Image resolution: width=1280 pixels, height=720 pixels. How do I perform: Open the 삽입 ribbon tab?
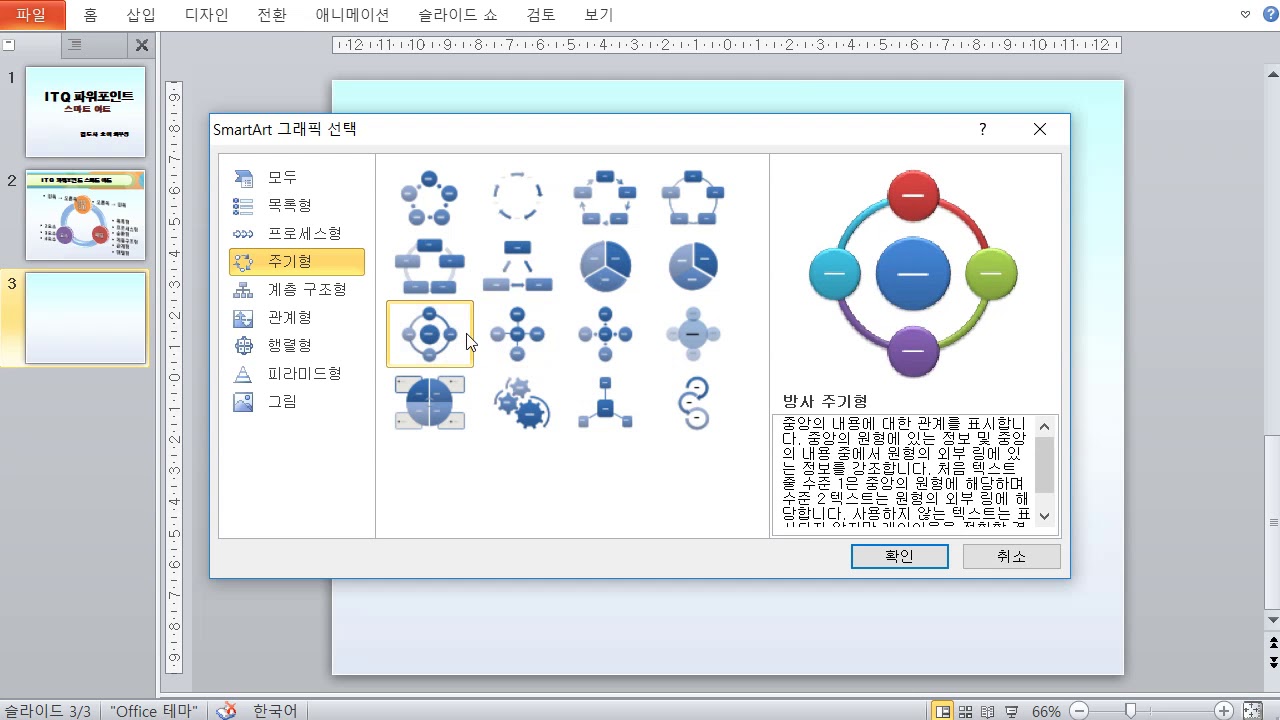pos(141,15)
